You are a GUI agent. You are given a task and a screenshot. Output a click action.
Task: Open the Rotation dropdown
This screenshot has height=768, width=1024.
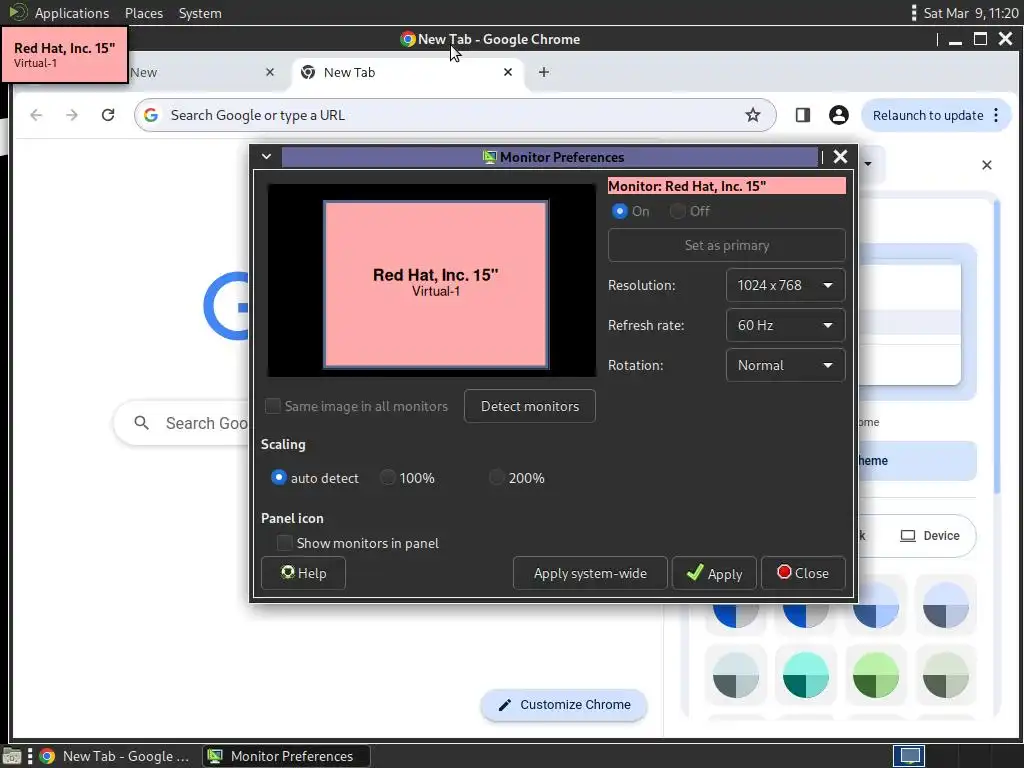point(785,365)
